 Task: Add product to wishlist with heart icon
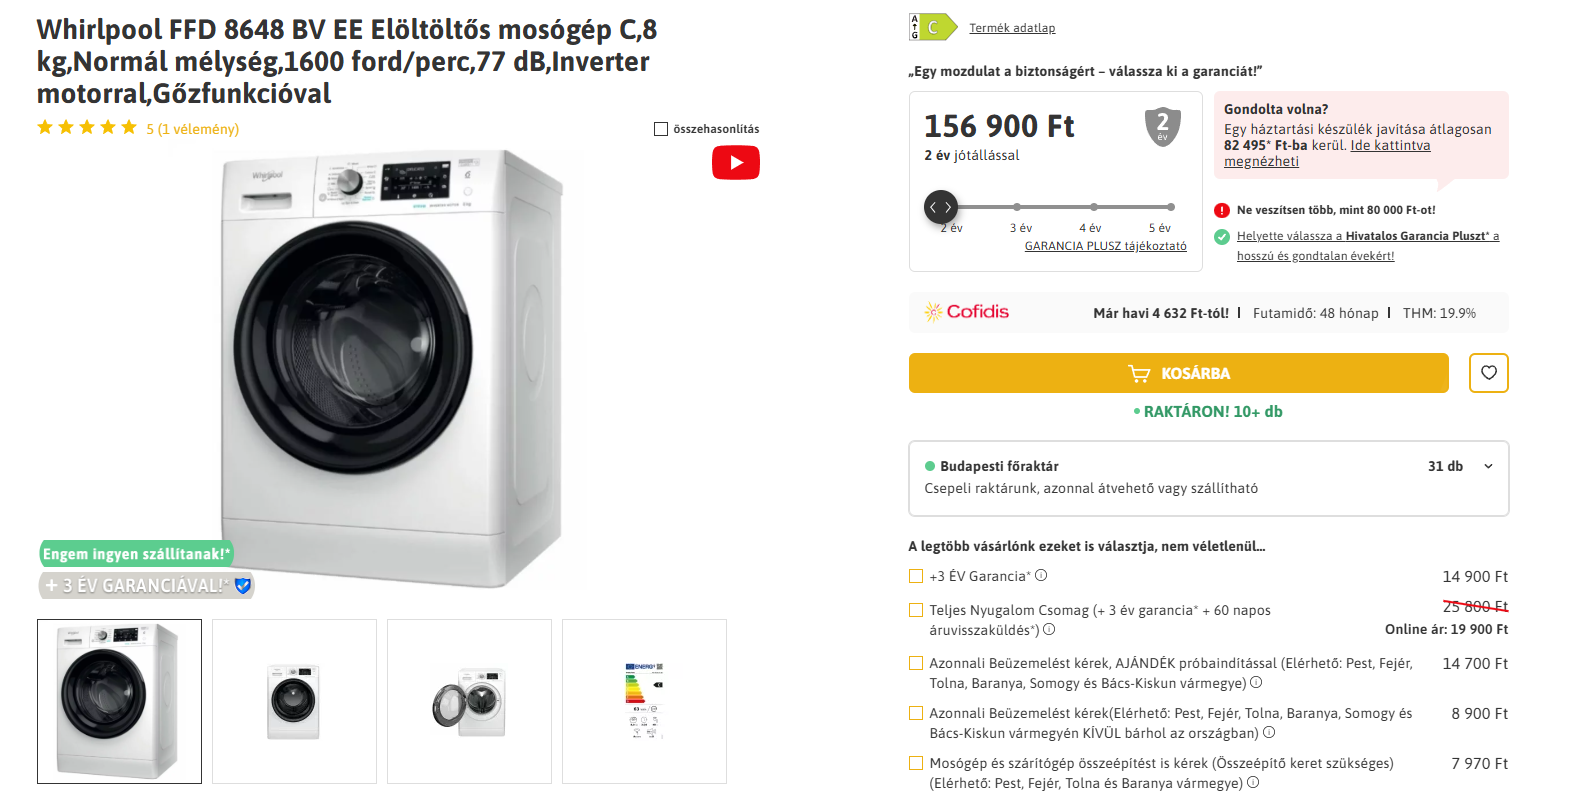pos(1488,373)
